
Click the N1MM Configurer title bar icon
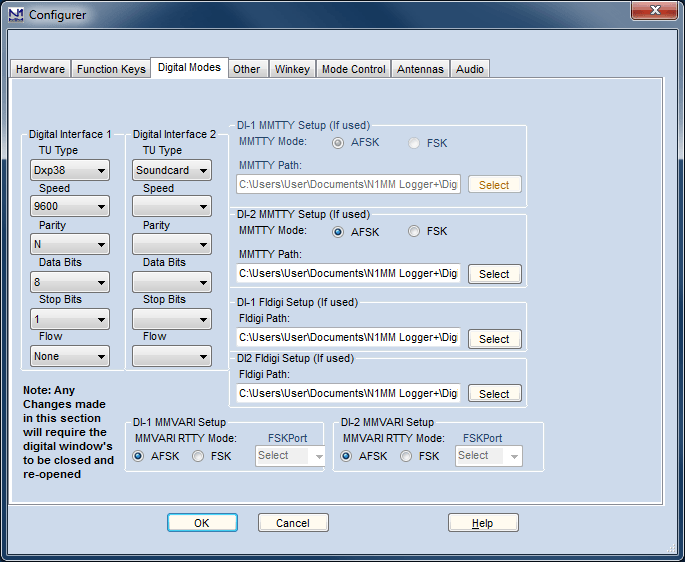(x=16, y=14)
